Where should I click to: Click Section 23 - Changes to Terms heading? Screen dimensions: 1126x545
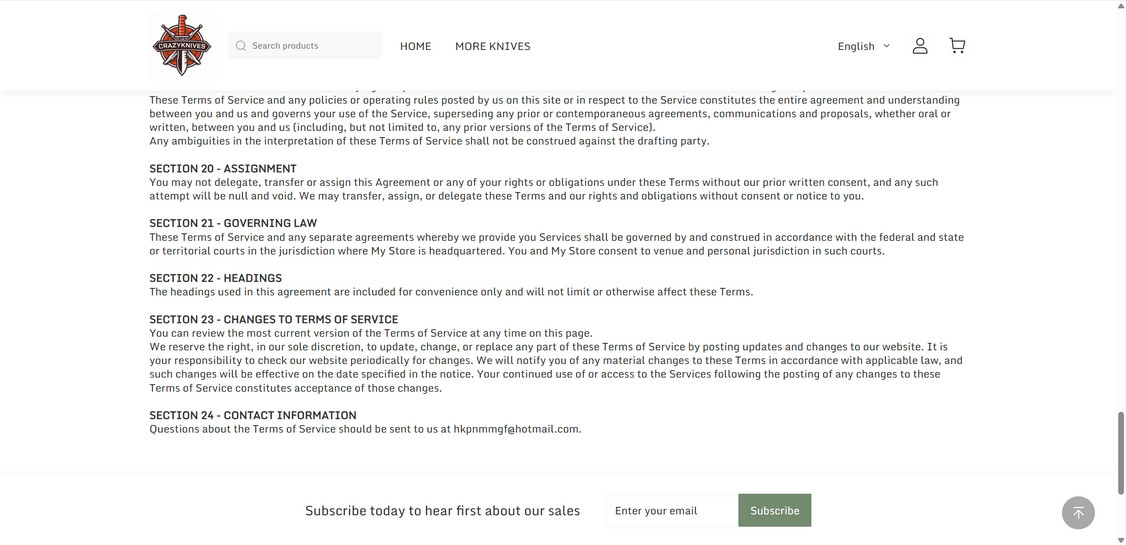(273, 319)
